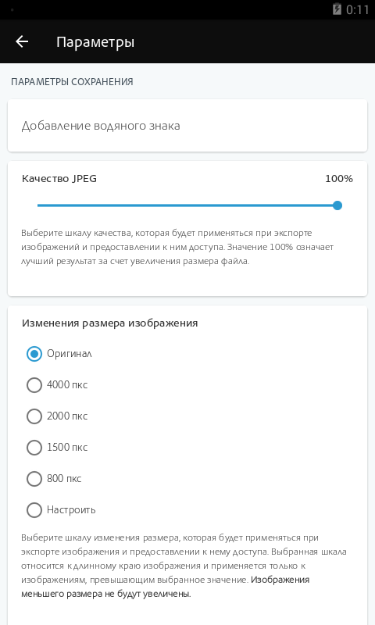Viewport: 375px width, 625px height.
Task: Tap the battery icon in status bar
Action: point(337,9)
